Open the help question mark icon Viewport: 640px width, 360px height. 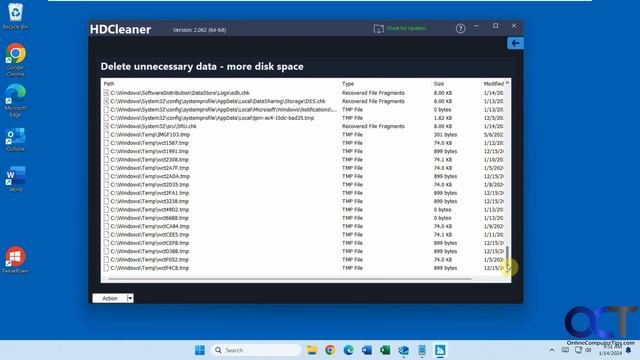pyautogui.click(x=460, y=28)
